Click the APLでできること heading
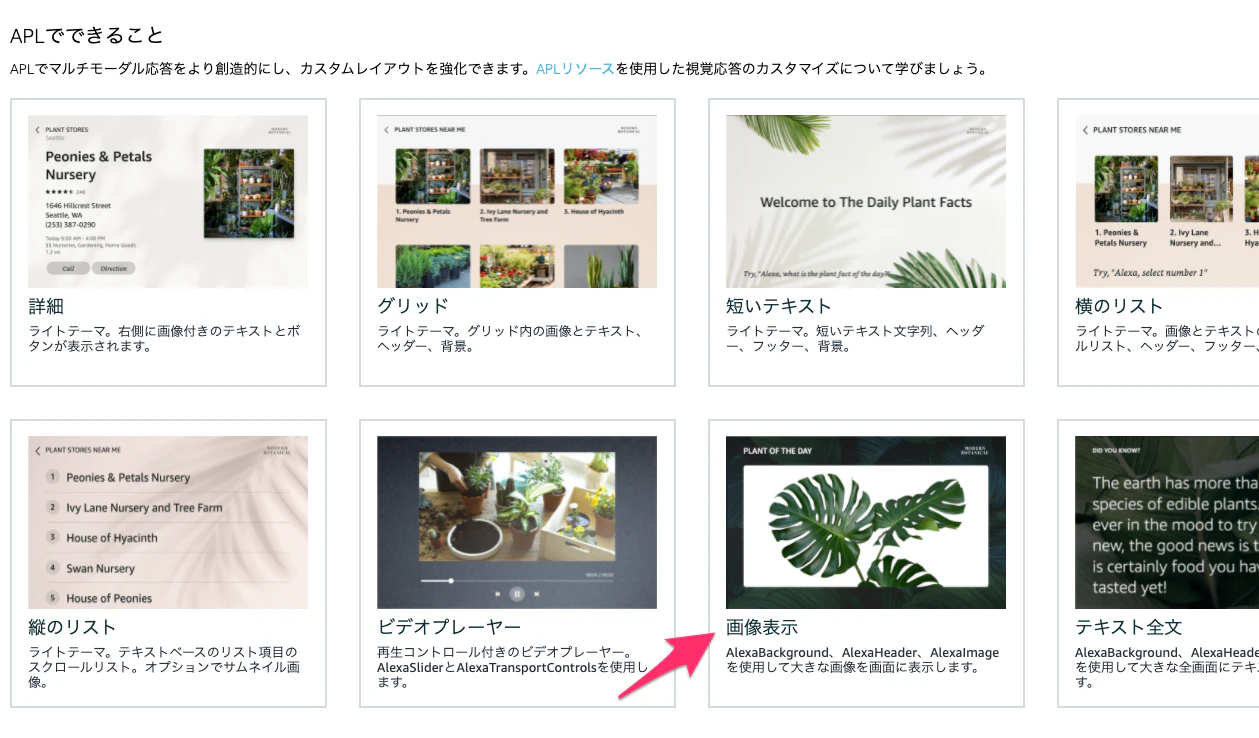The image size is (1259, 738). tap(87, 35)
